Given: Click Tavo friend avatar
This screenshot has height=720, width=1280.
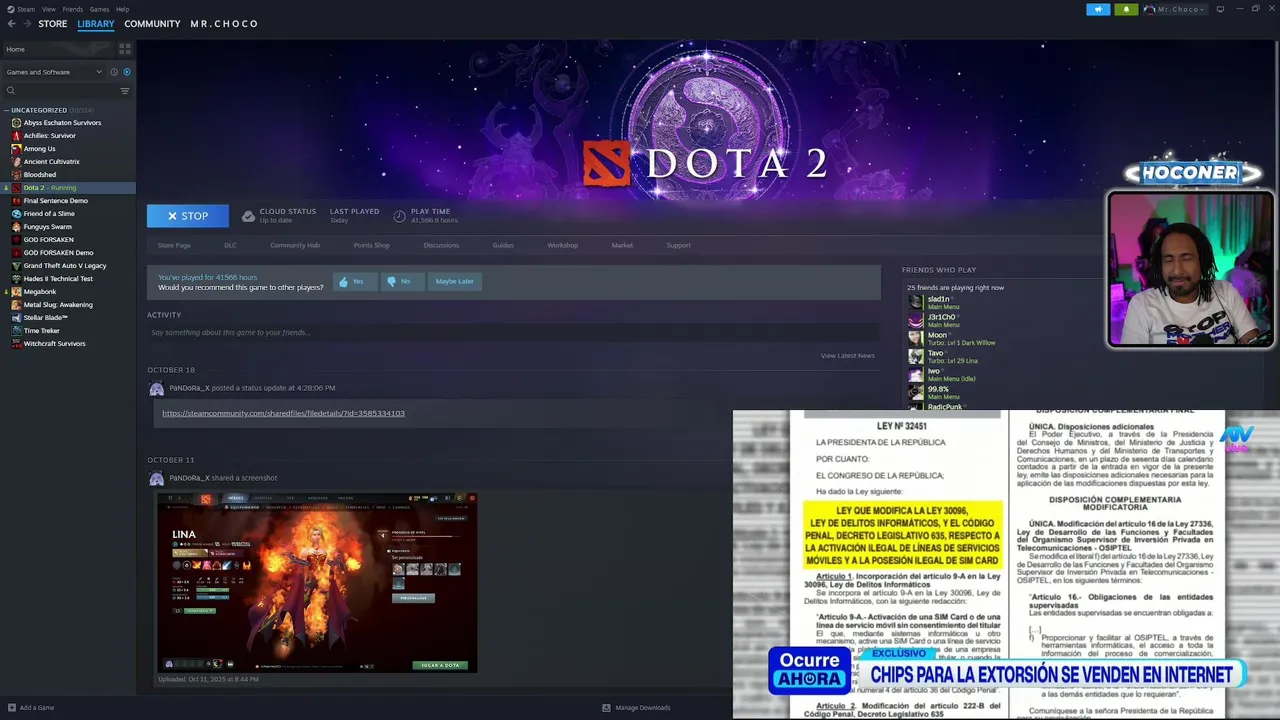Looking at the screenshot, I should point(915,357).
